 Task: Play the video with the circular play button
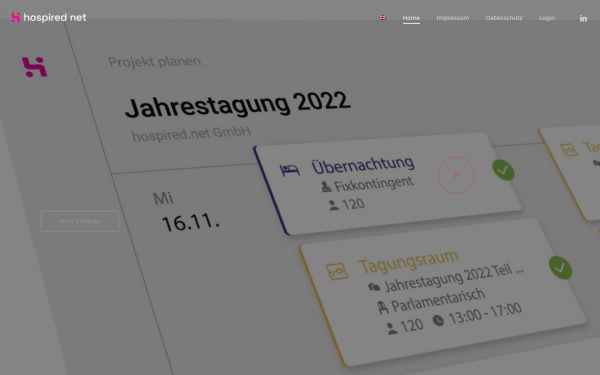point(456,175)
